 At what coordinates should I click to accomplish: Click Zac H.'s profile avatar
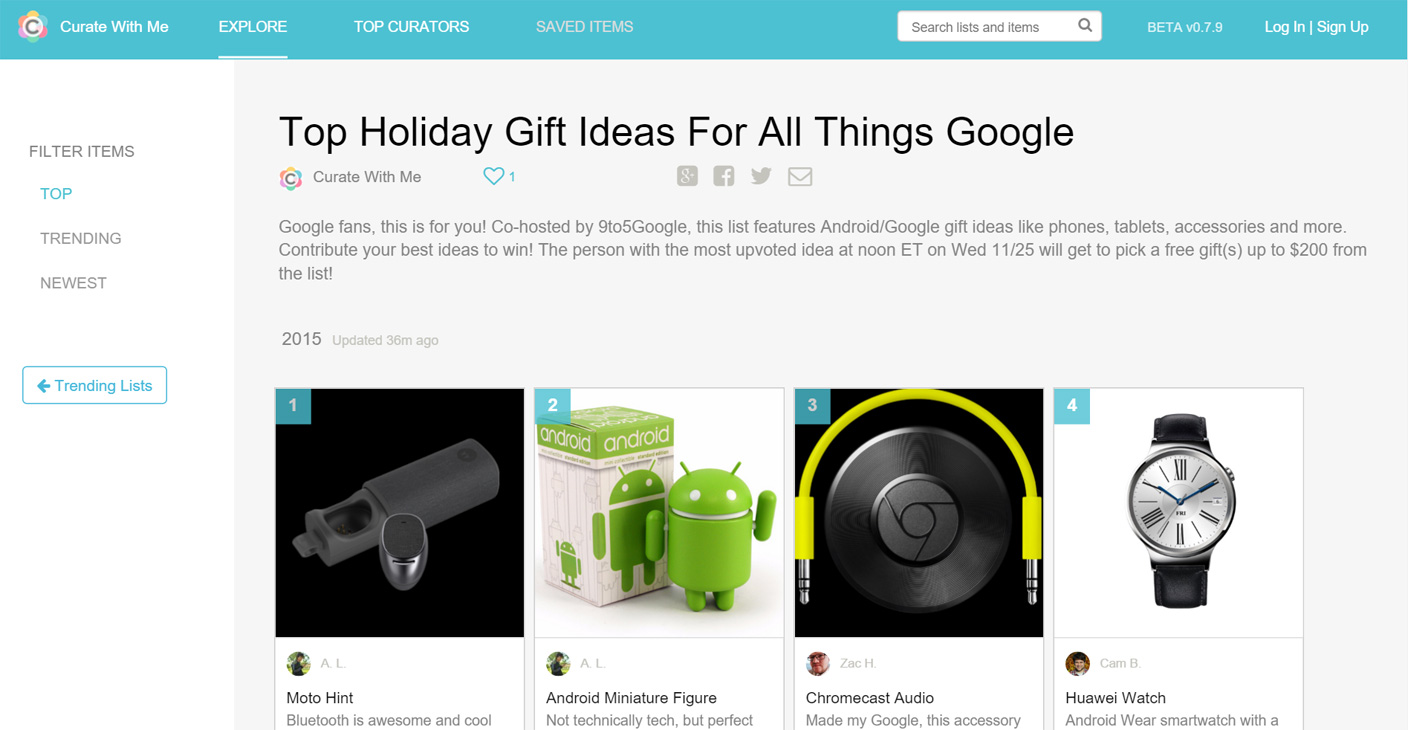pyautogui.click(x=818, y=663)
